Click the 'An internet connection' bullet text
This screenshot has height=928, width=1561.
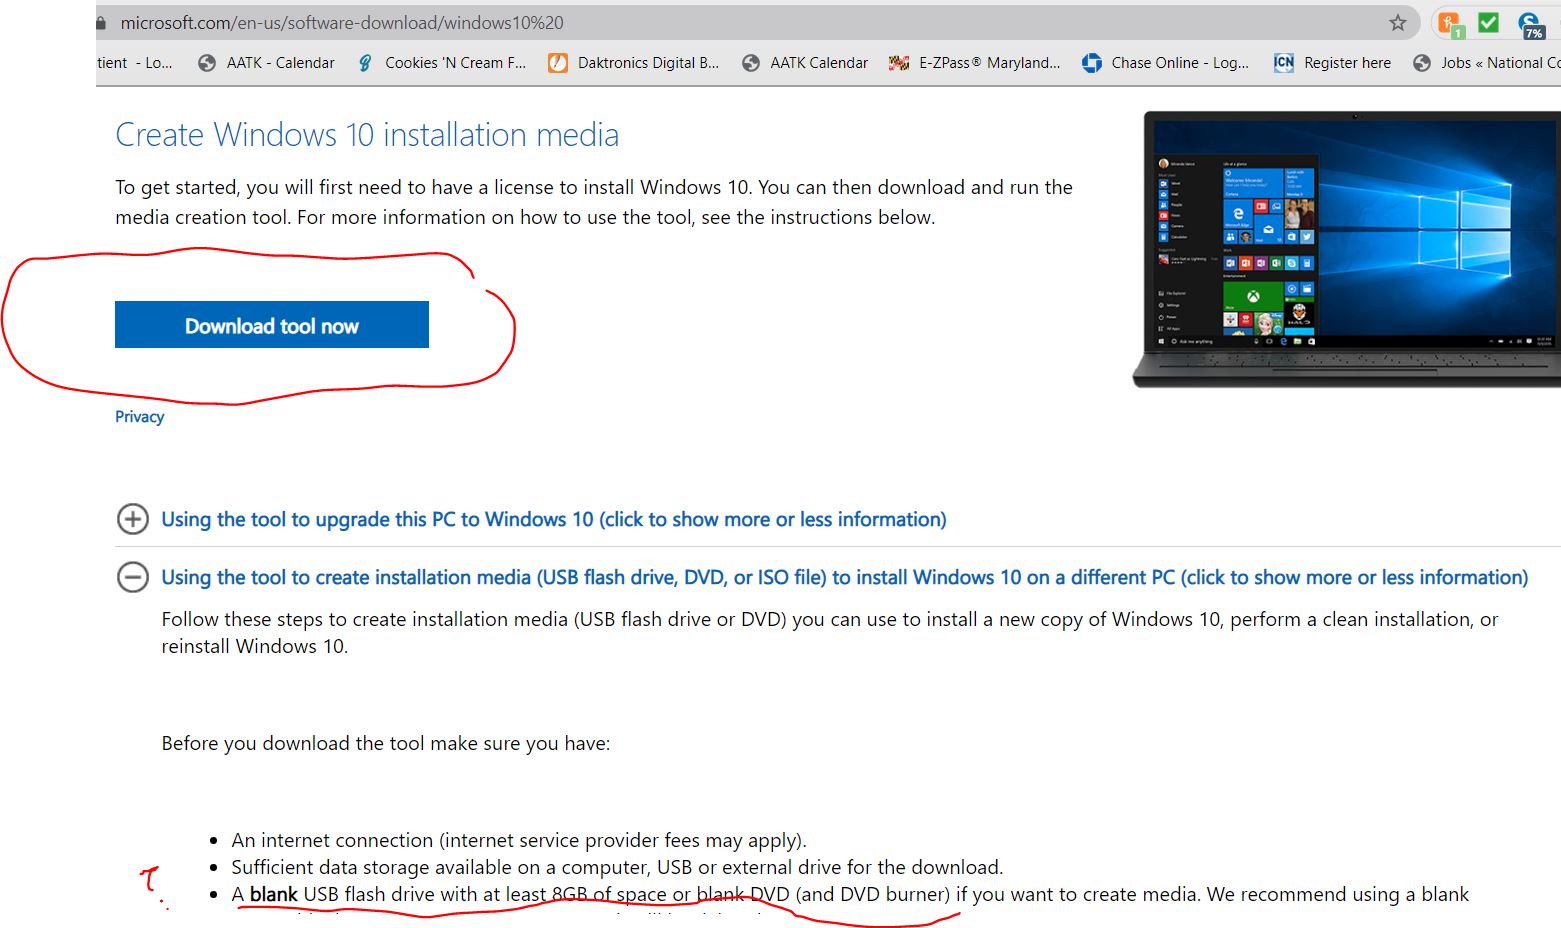click(519, 840)
